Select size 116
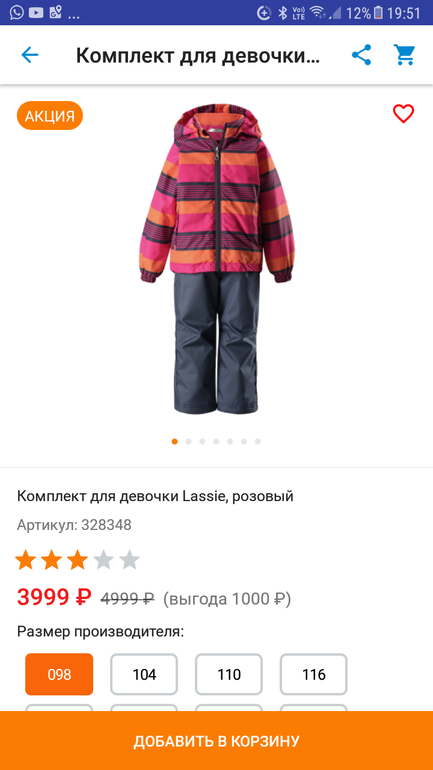433x770 pixels. pyautogui.click(x=314, y=674)
